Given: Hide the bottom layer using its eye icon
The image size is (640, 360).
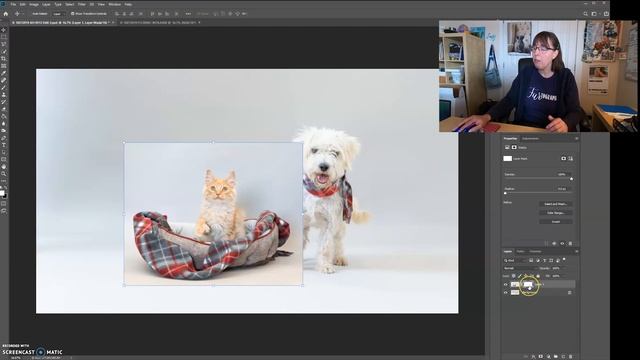Looking at the screenshot, I should pos(506,293).
